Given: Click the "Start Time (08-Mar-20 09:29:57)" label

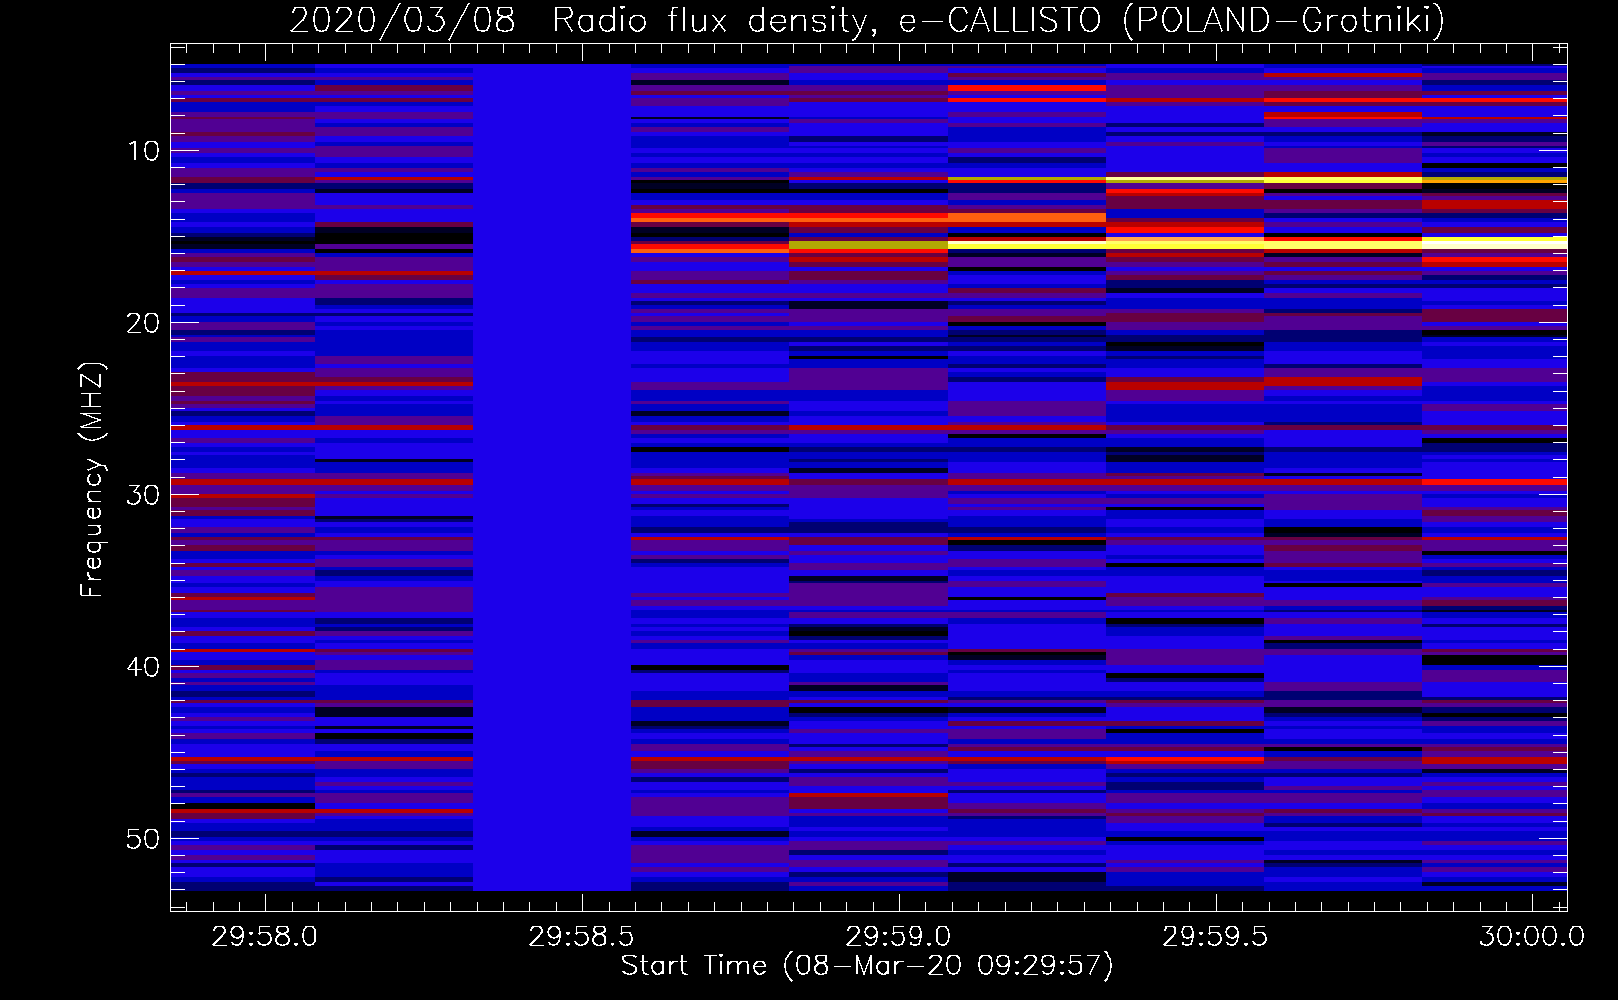Looking at the screenshot, I should pos(867,966).
